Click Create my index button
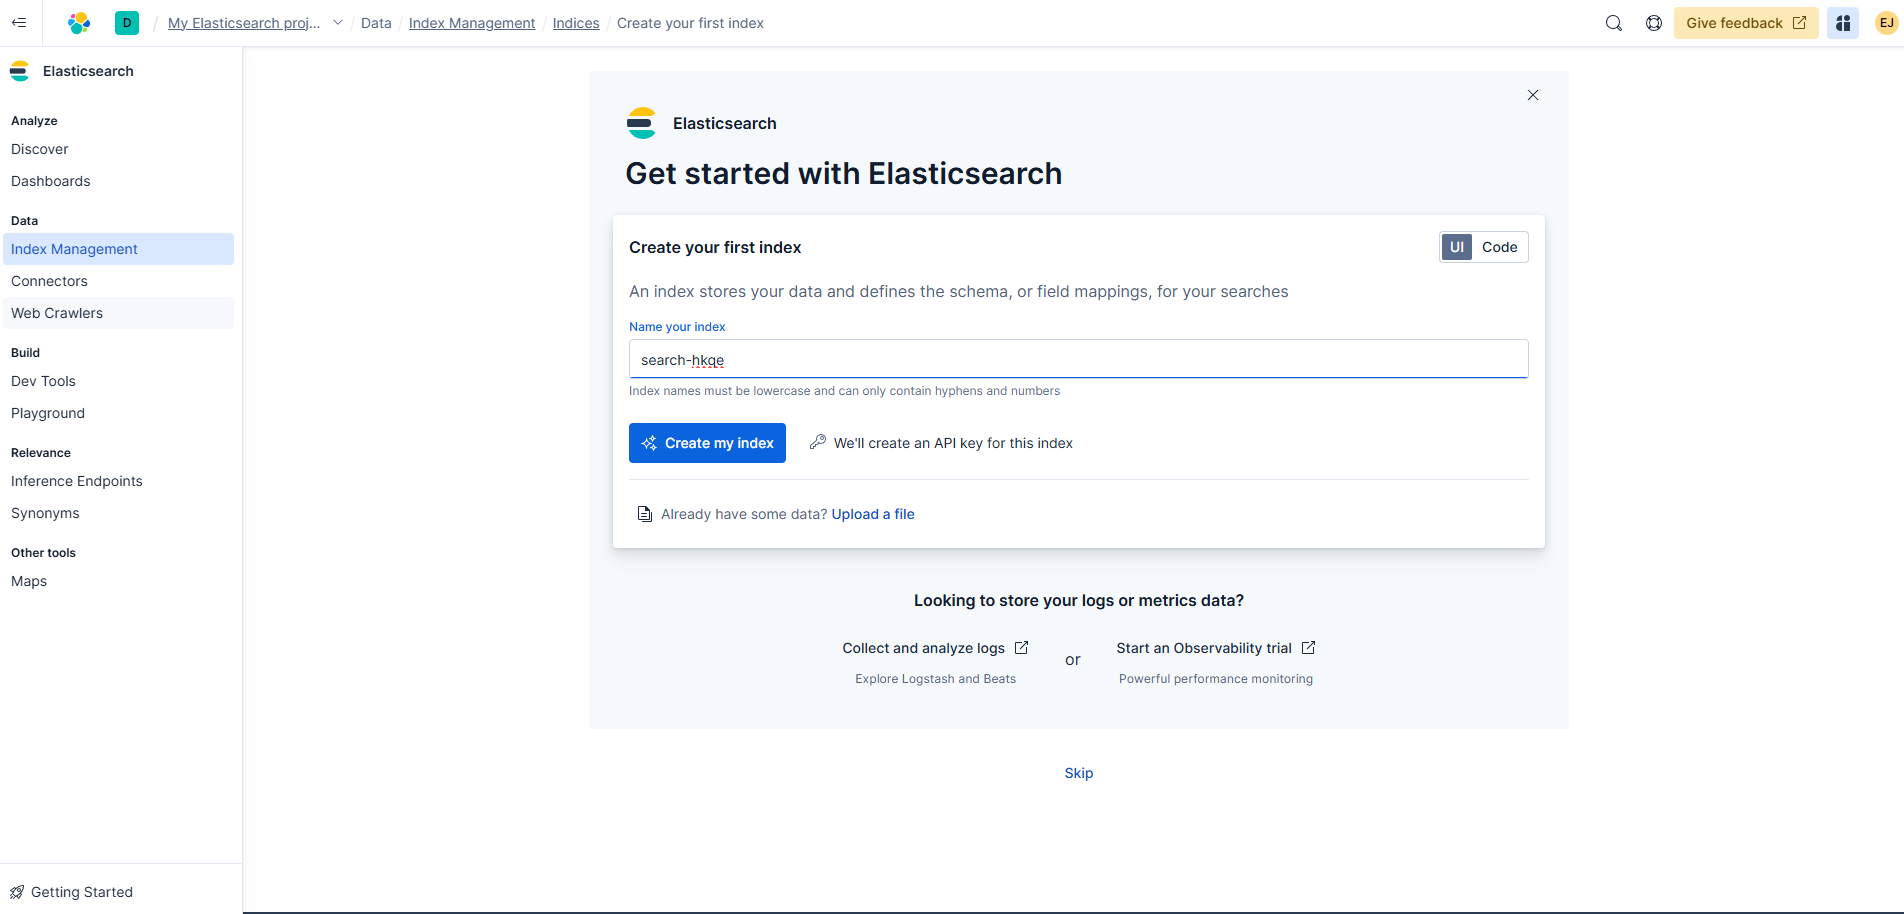1904x914 pixels. [x=707, y=443]
